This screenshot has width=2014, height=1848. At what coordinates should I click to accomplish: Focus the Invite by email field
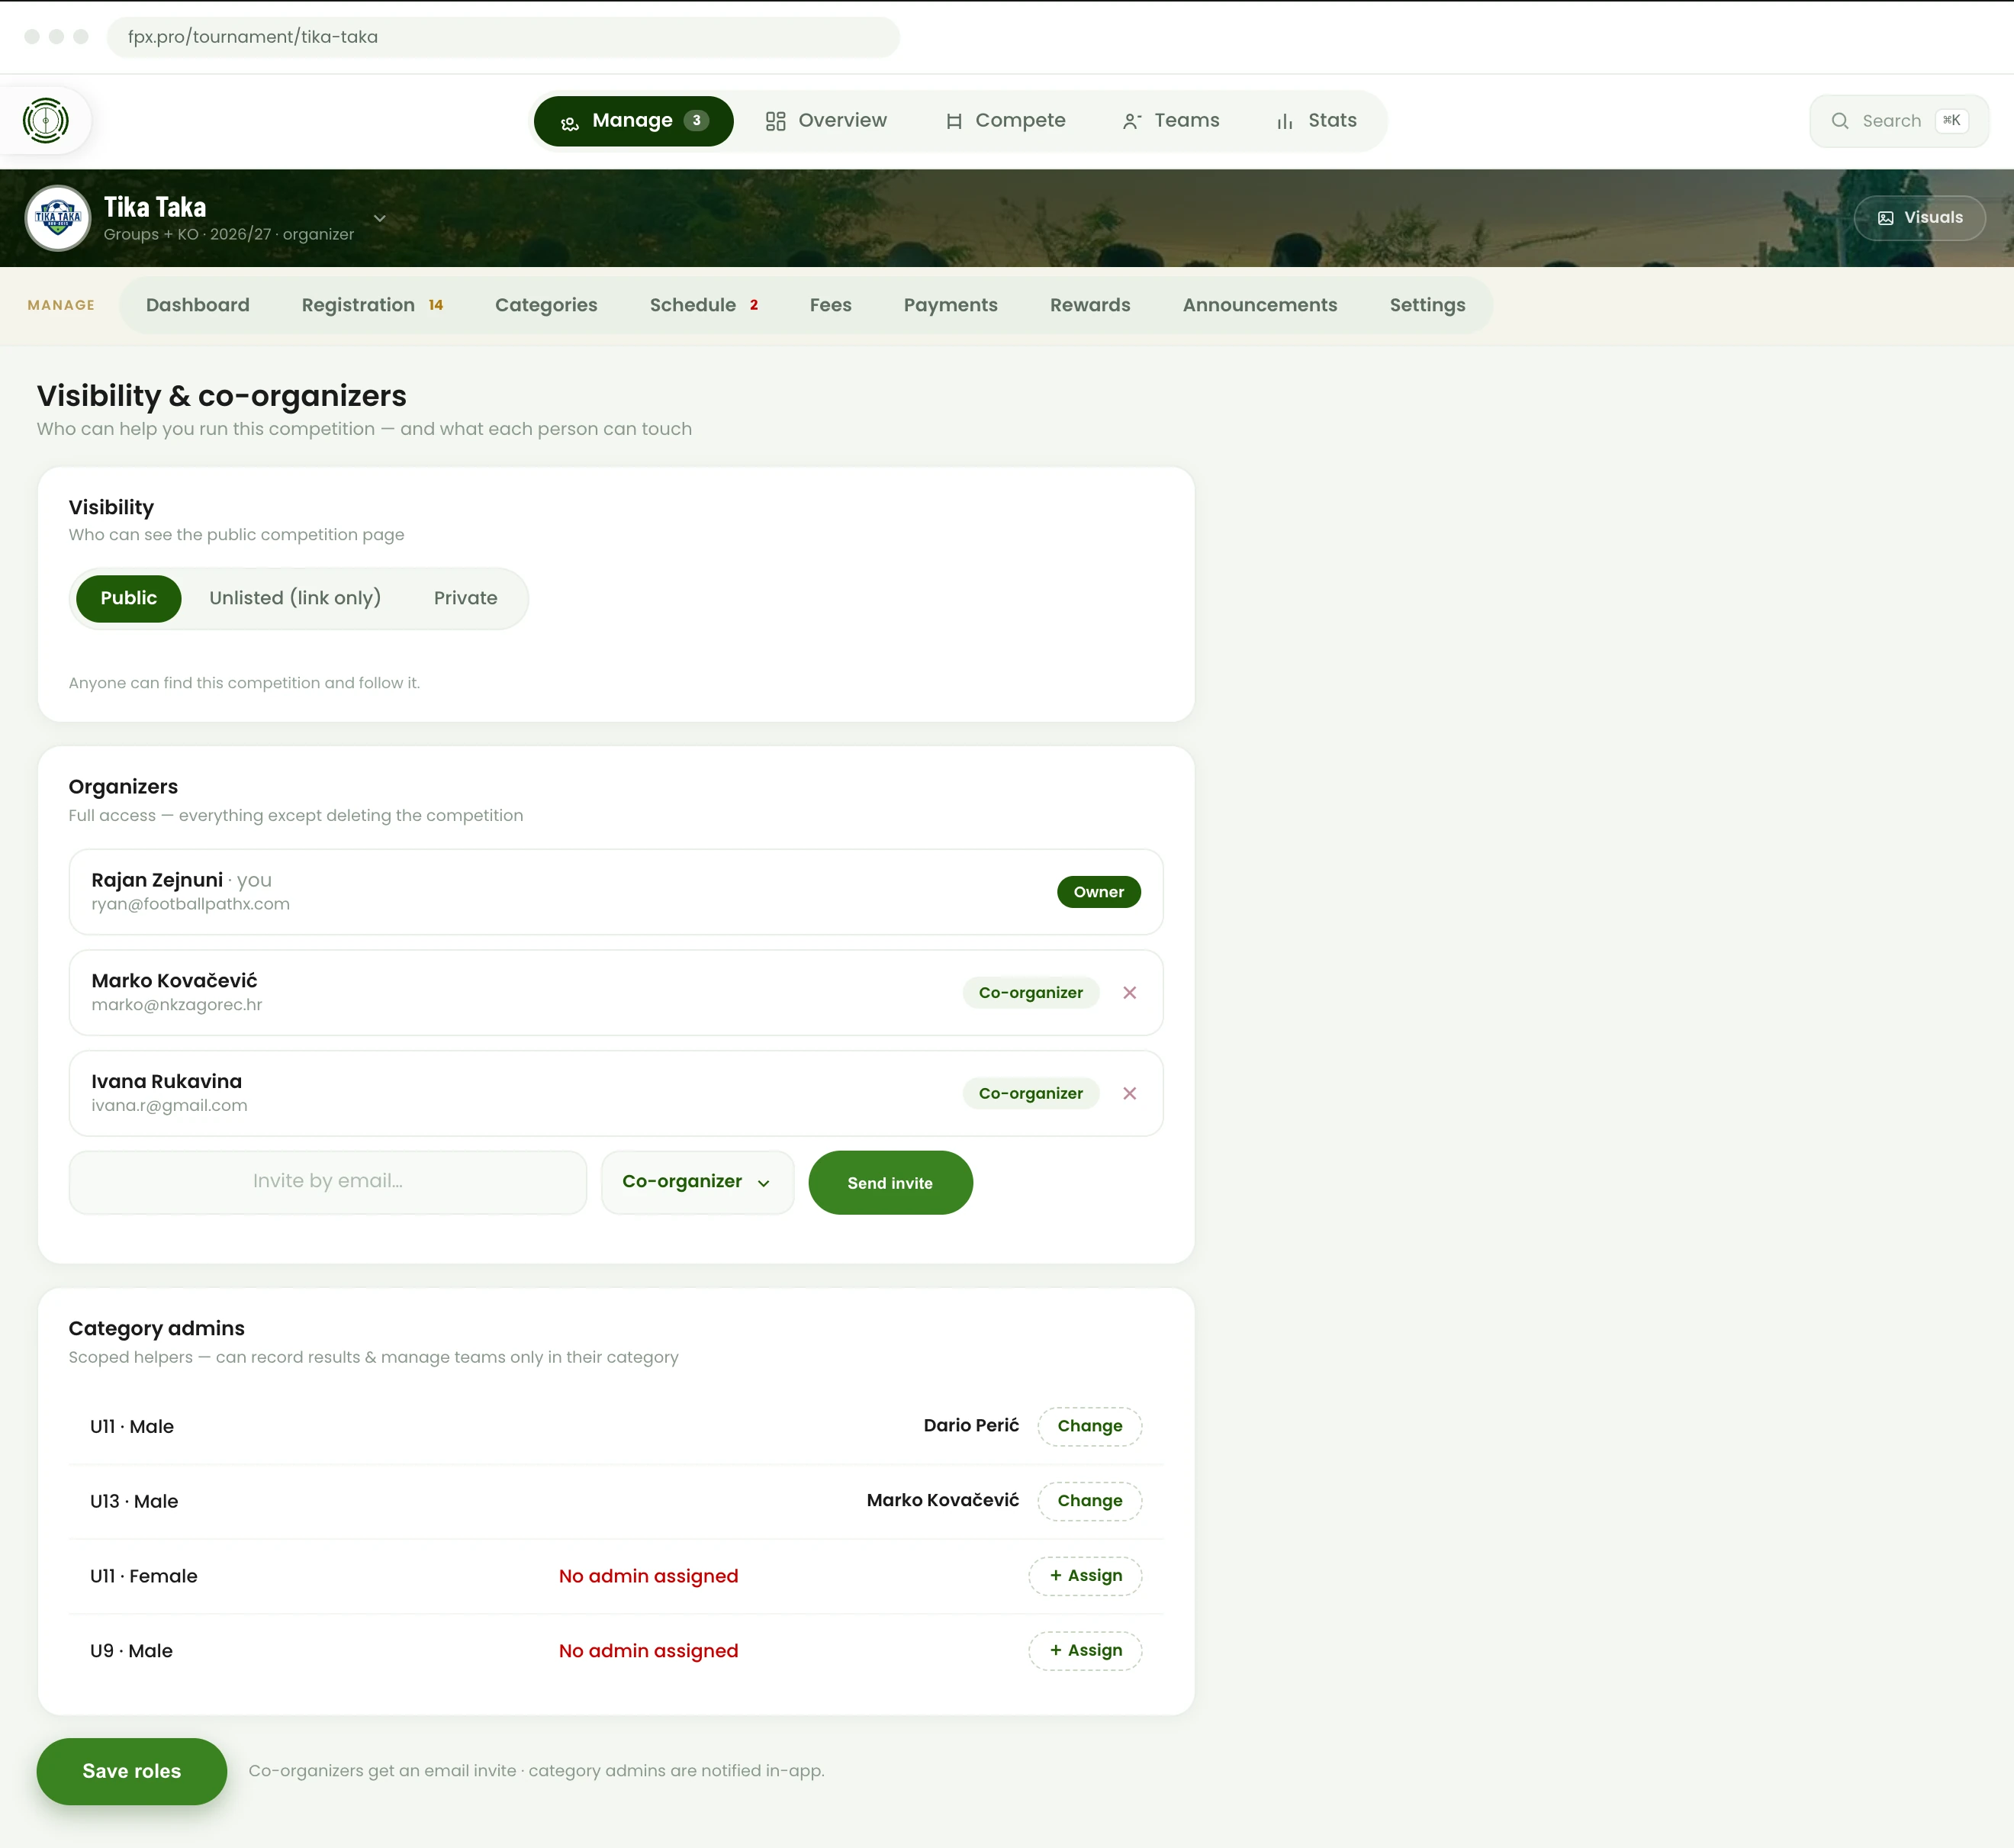328,1183
